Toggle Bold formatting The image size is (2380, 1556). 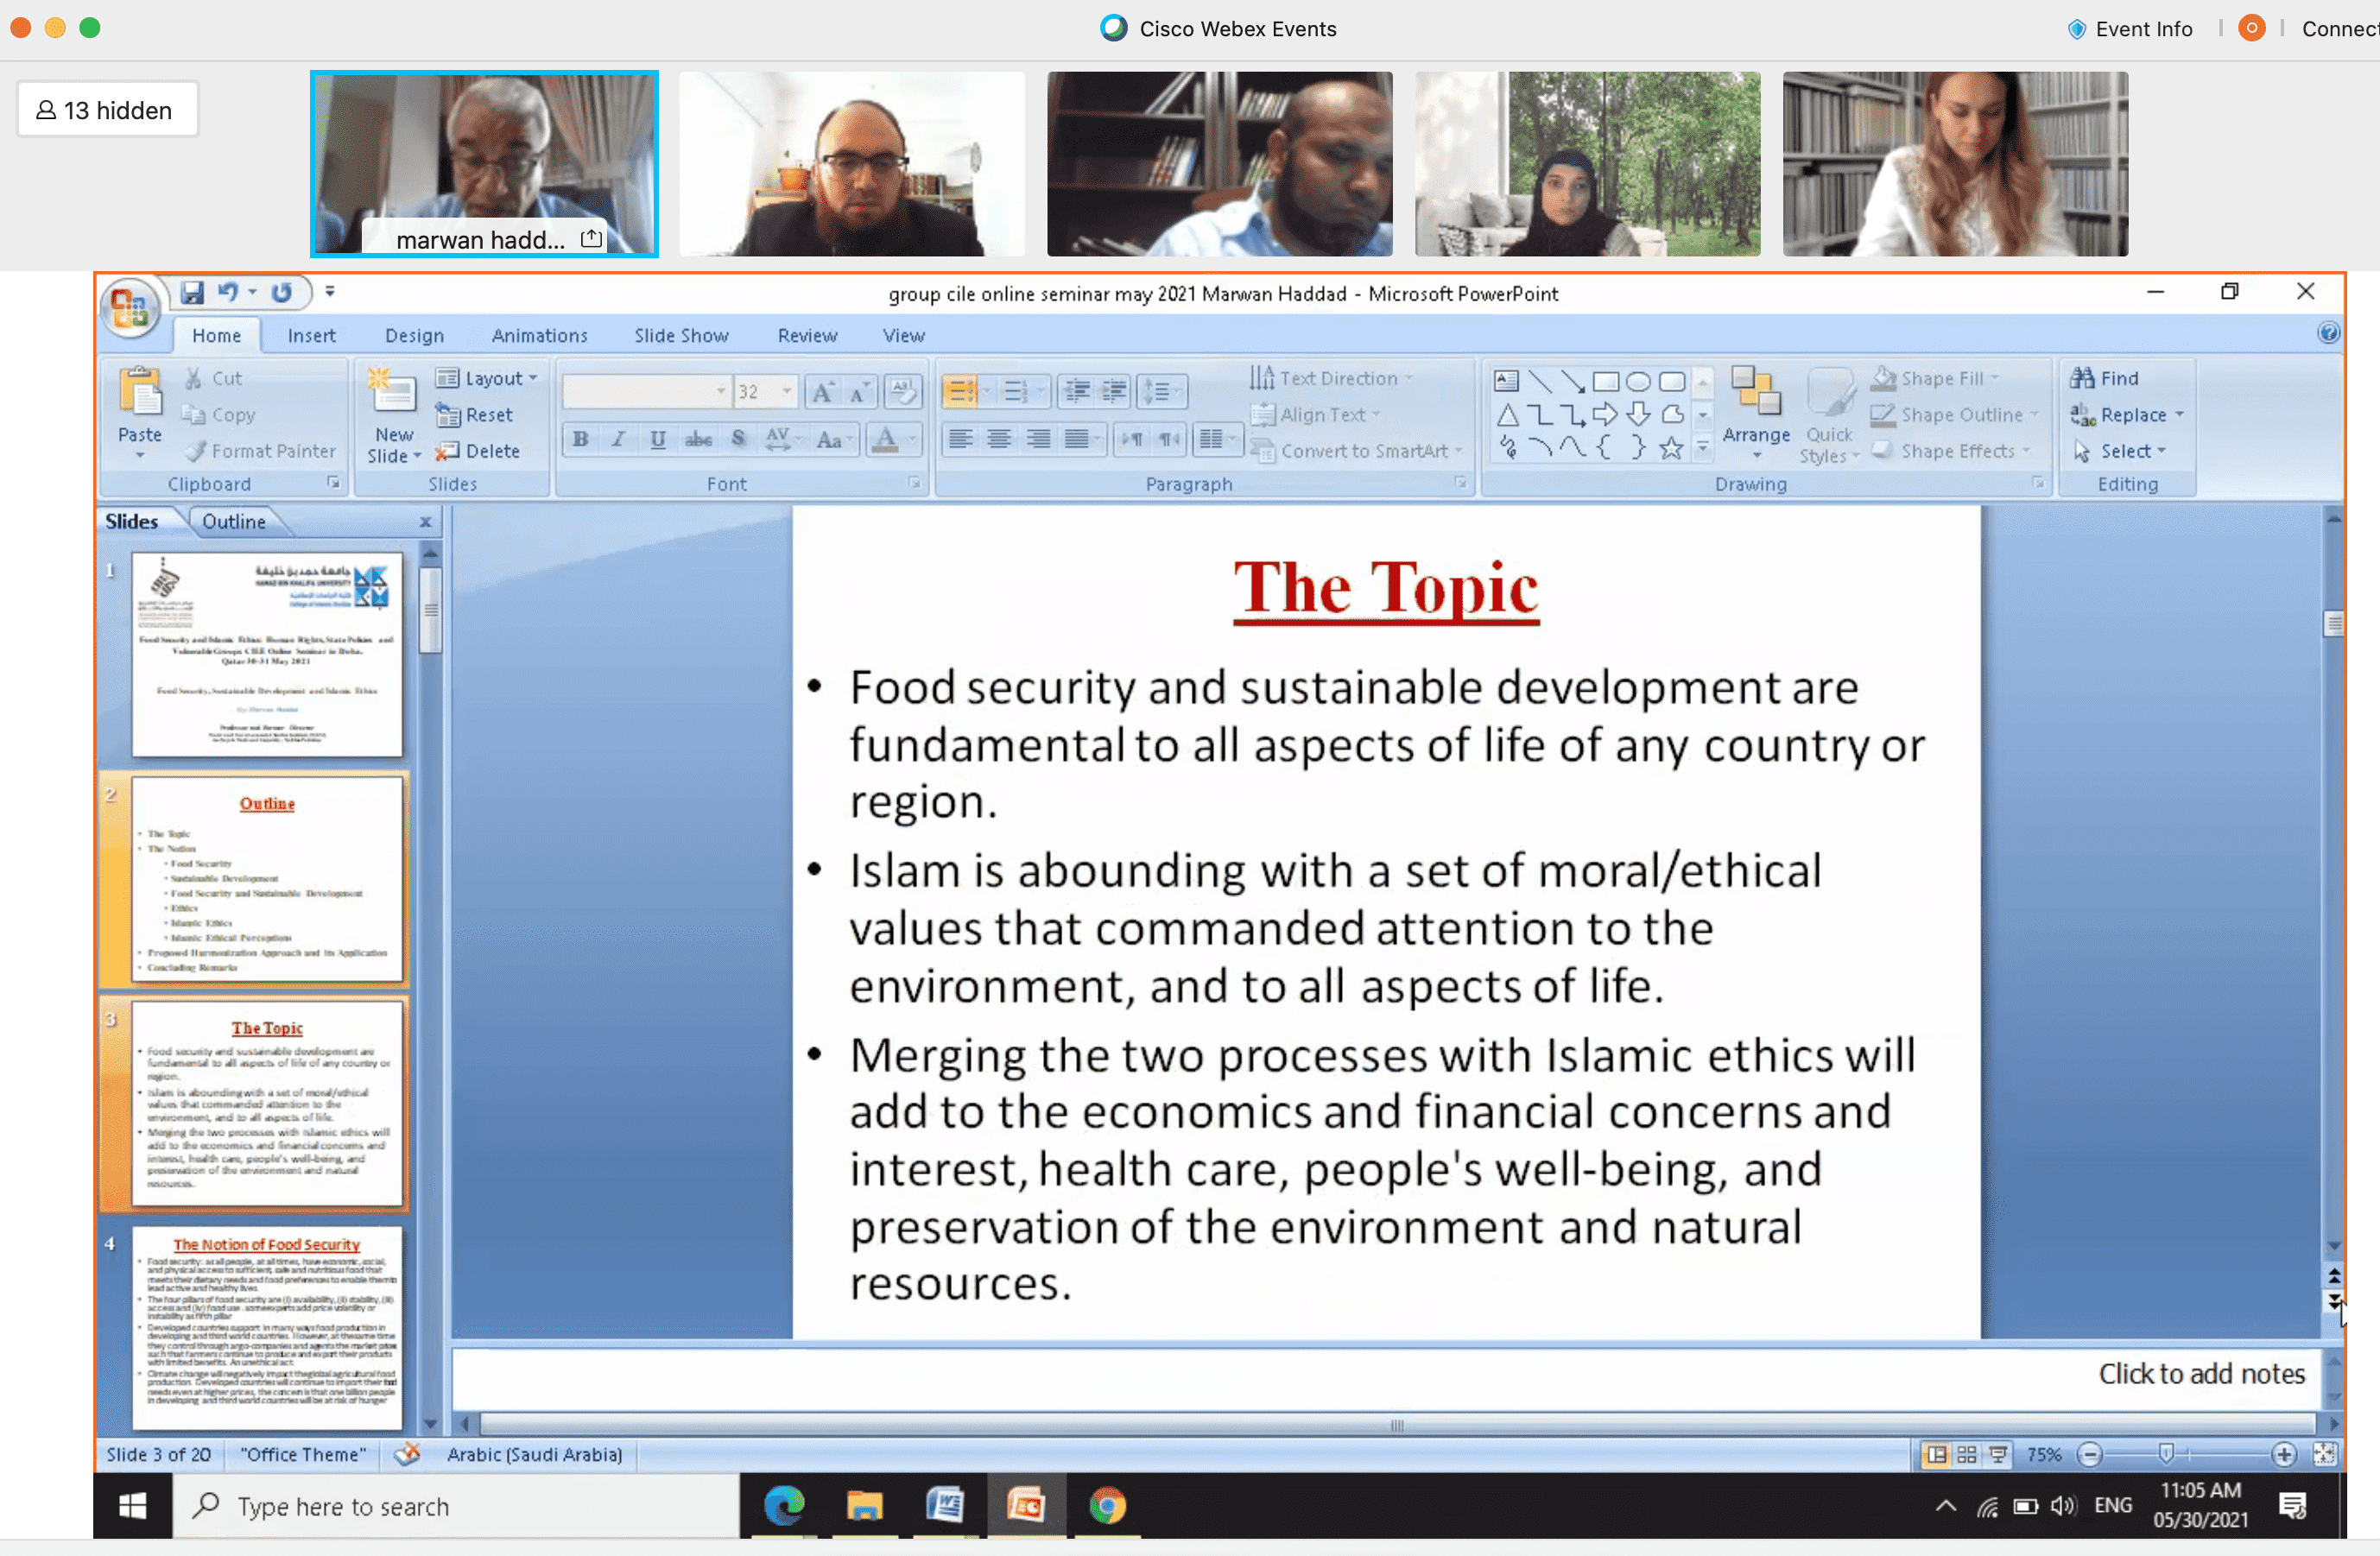(580, 439)
